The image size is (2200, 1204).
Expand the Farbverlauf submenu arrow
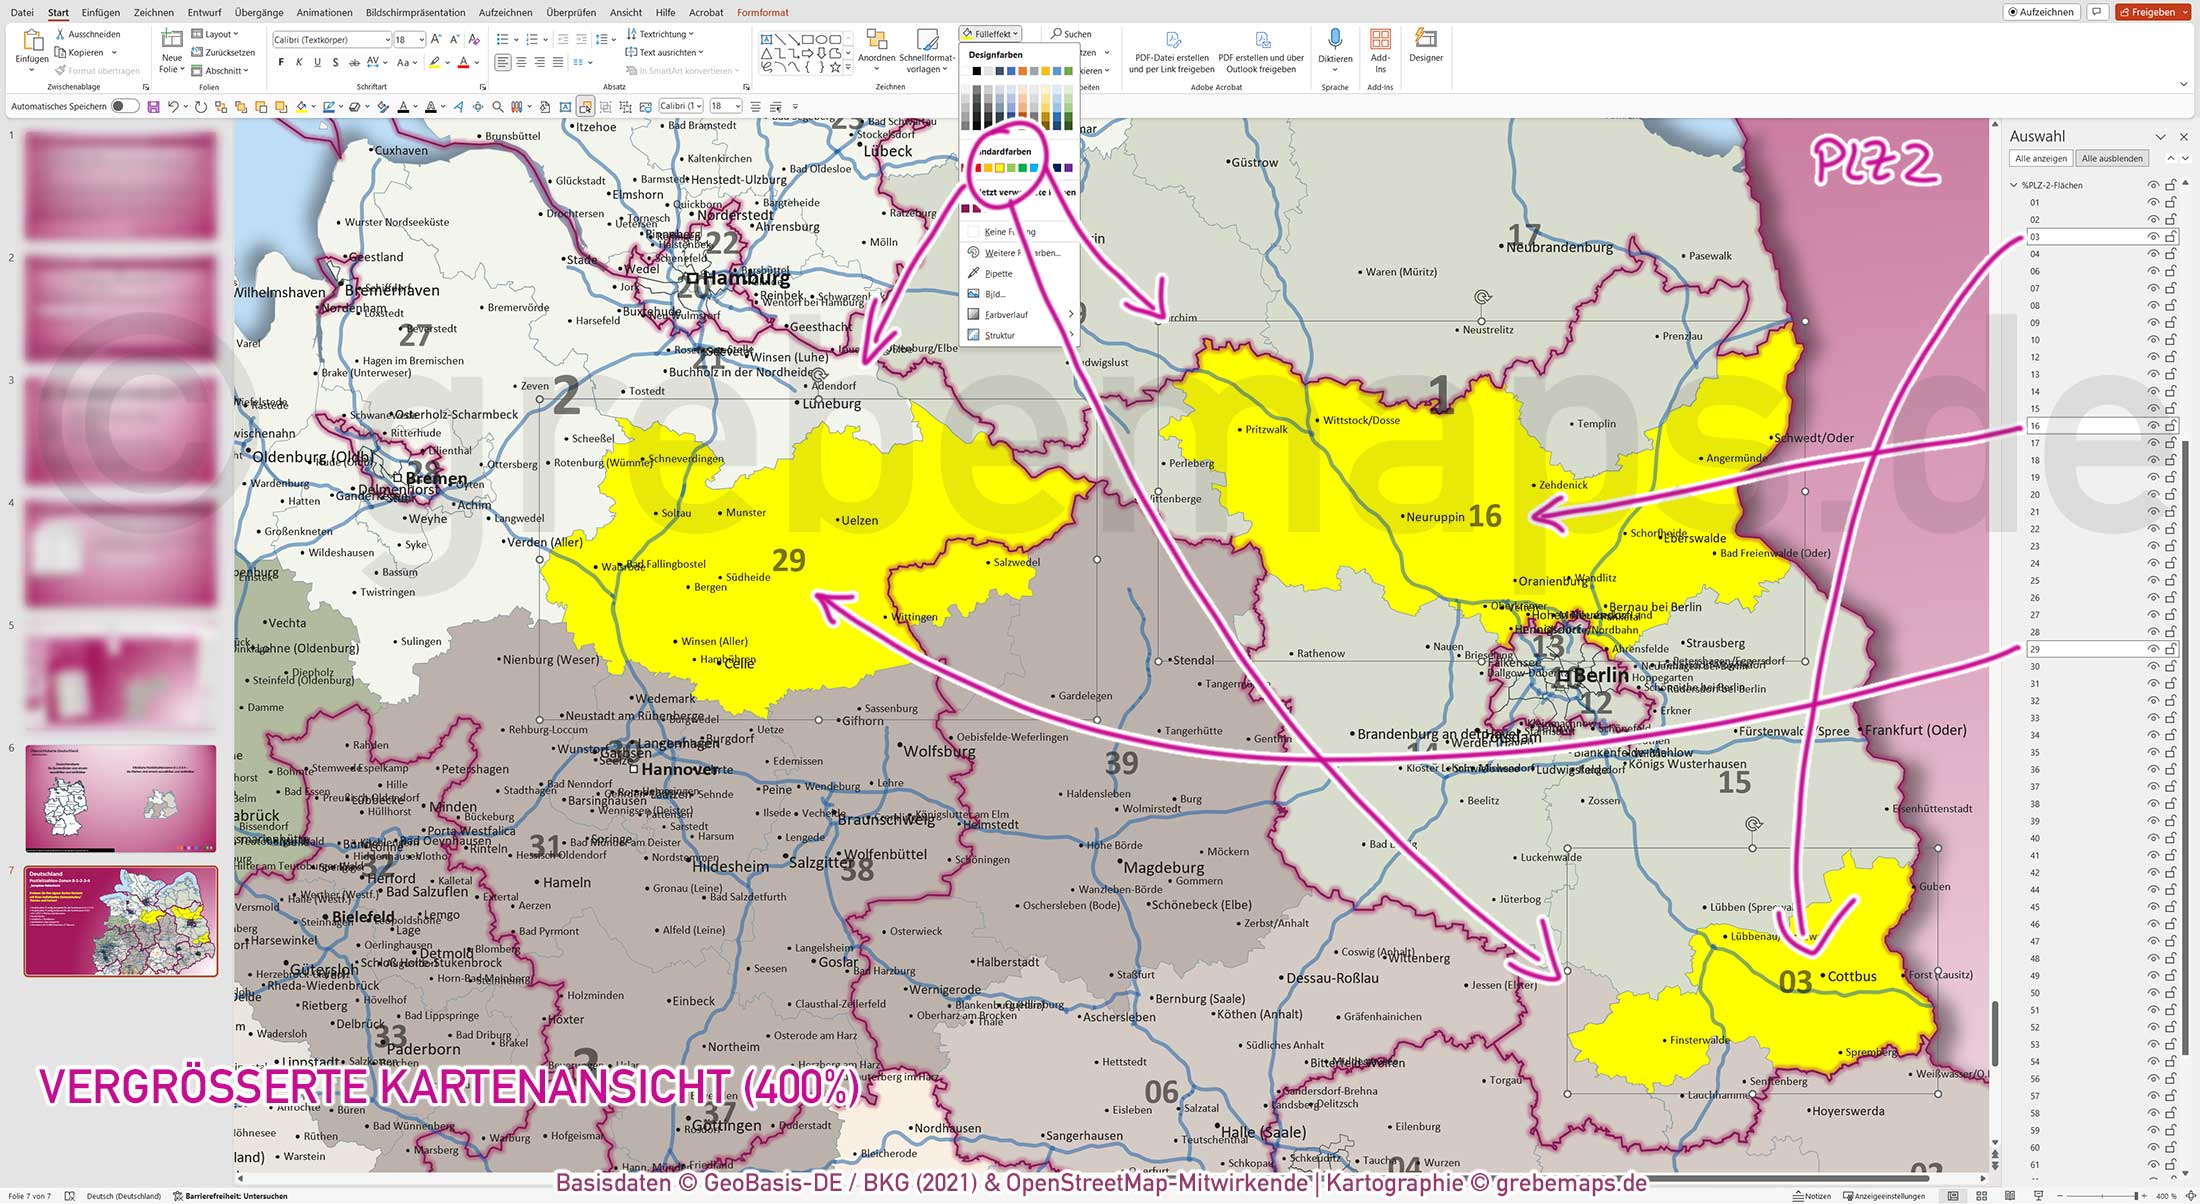click(x=1070, y=314)
